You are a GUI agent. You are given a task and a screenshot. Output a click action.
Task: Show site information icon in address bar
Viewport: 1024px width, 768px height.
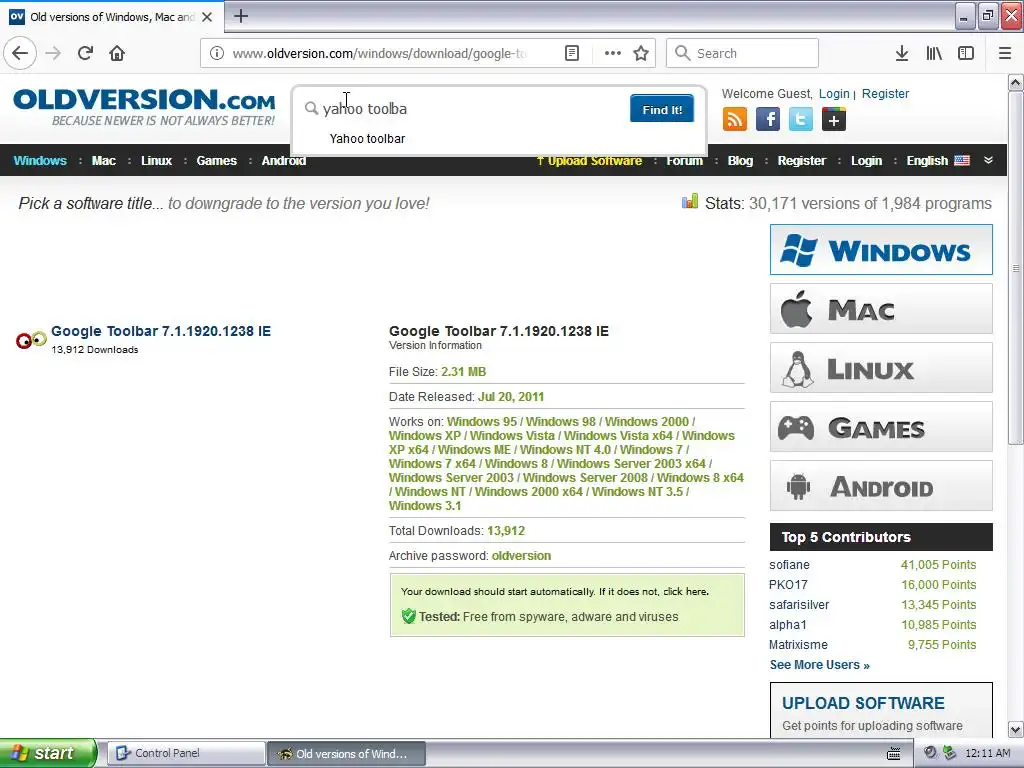pyautogui.click(x=217, y=53)
